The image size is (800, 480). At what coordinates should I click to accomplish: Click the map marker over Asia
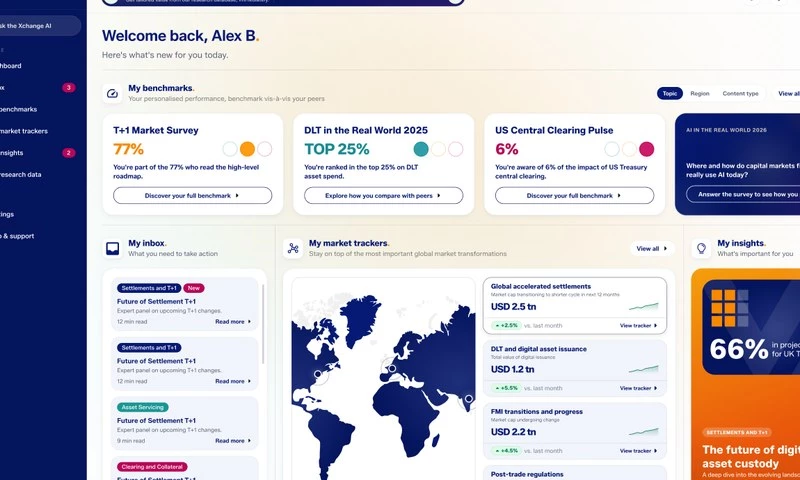(x=469, y=398)
